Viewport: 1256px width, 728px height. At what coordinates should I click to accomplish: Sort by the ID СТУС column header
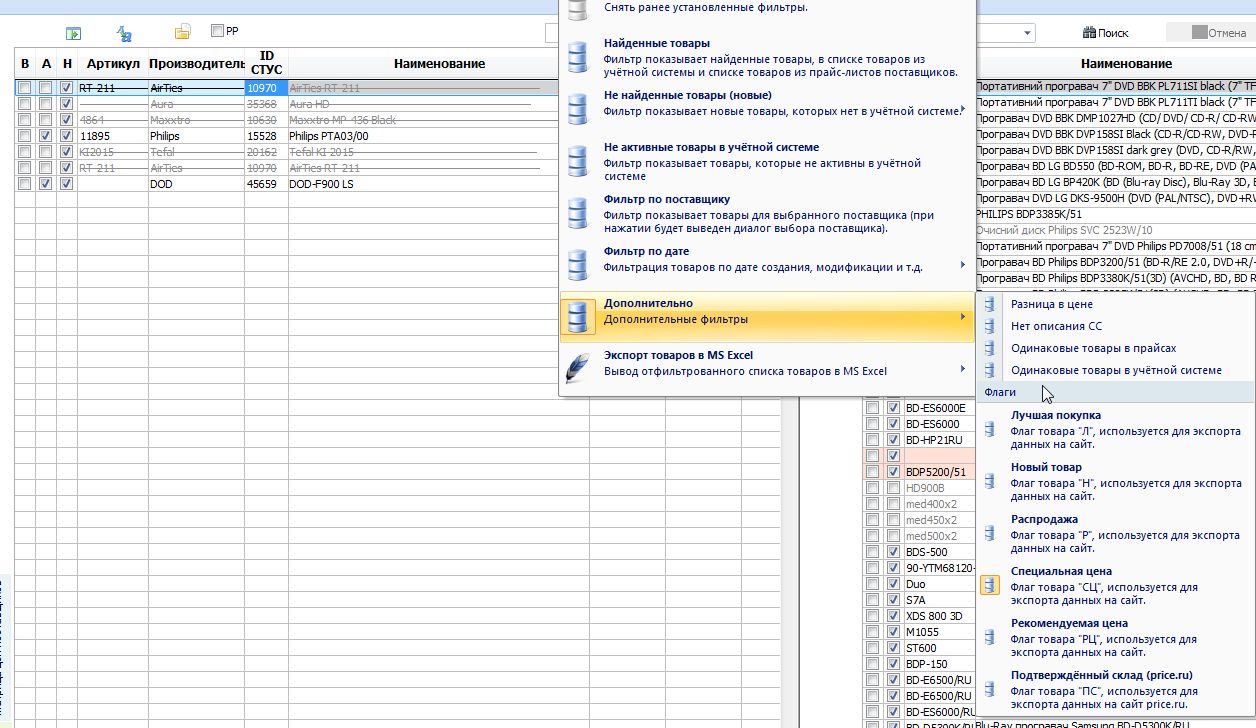pos(265,63)
